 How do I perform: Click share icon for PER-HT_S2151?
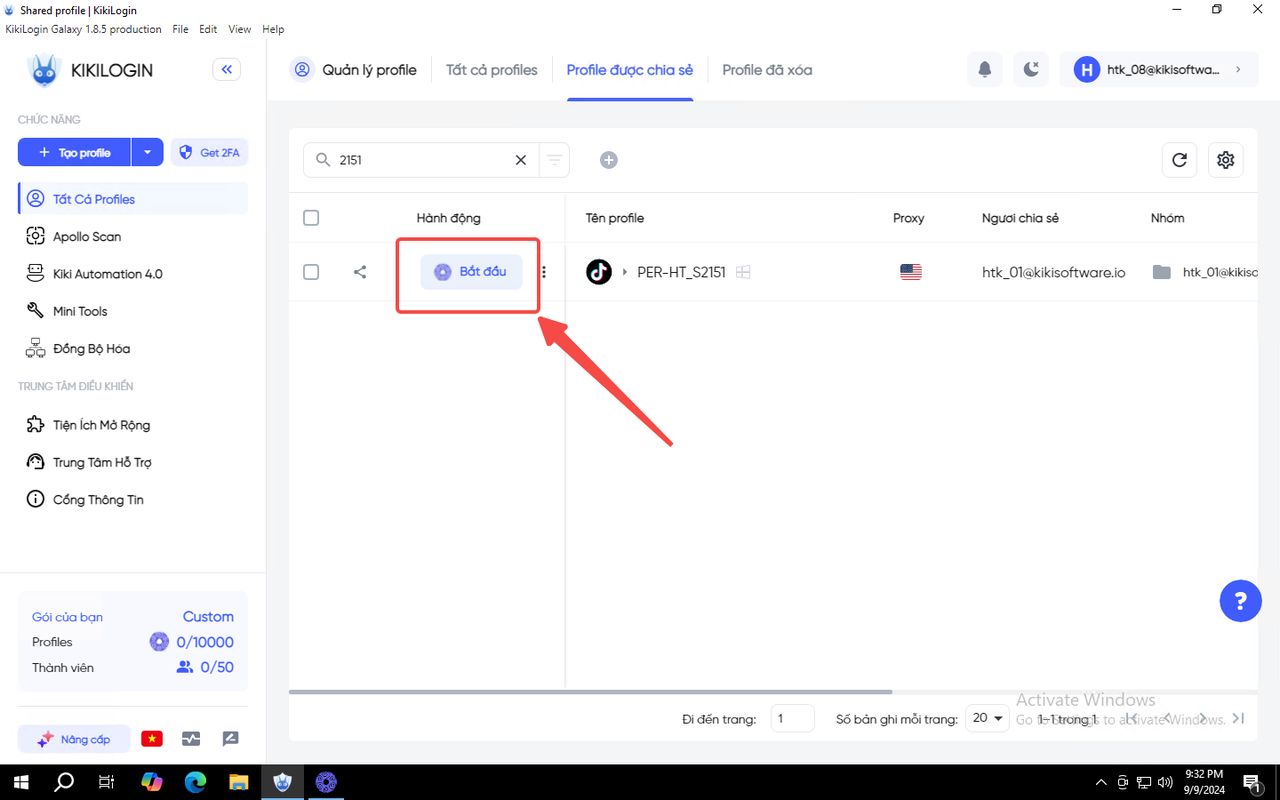pos(360,272)
